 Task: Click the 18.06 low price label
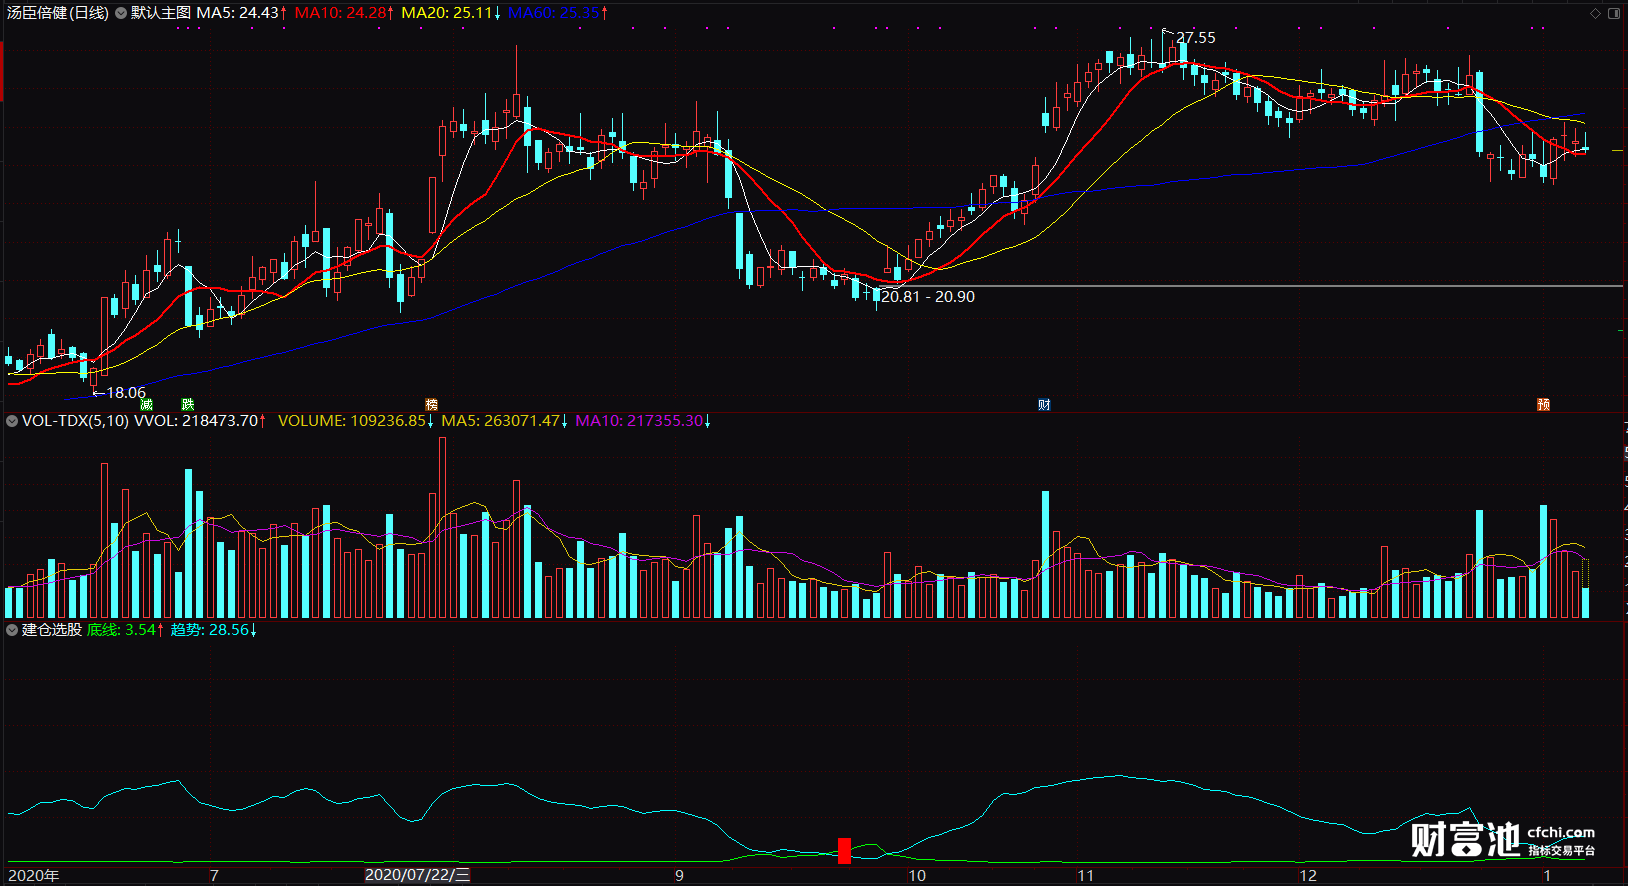126,393
